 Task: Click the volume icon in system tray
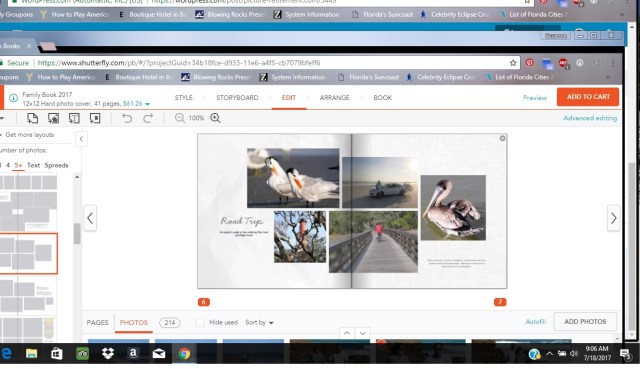pos(574,353)
